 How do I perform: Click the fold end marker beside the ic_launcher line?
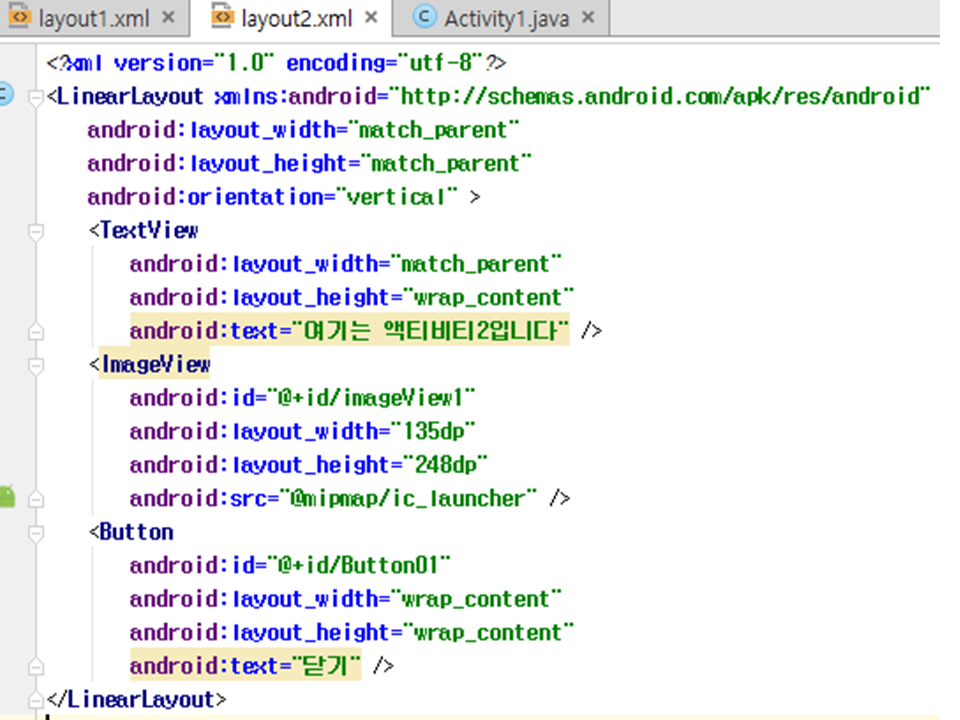pyautogui.click(x=37, y=498)
